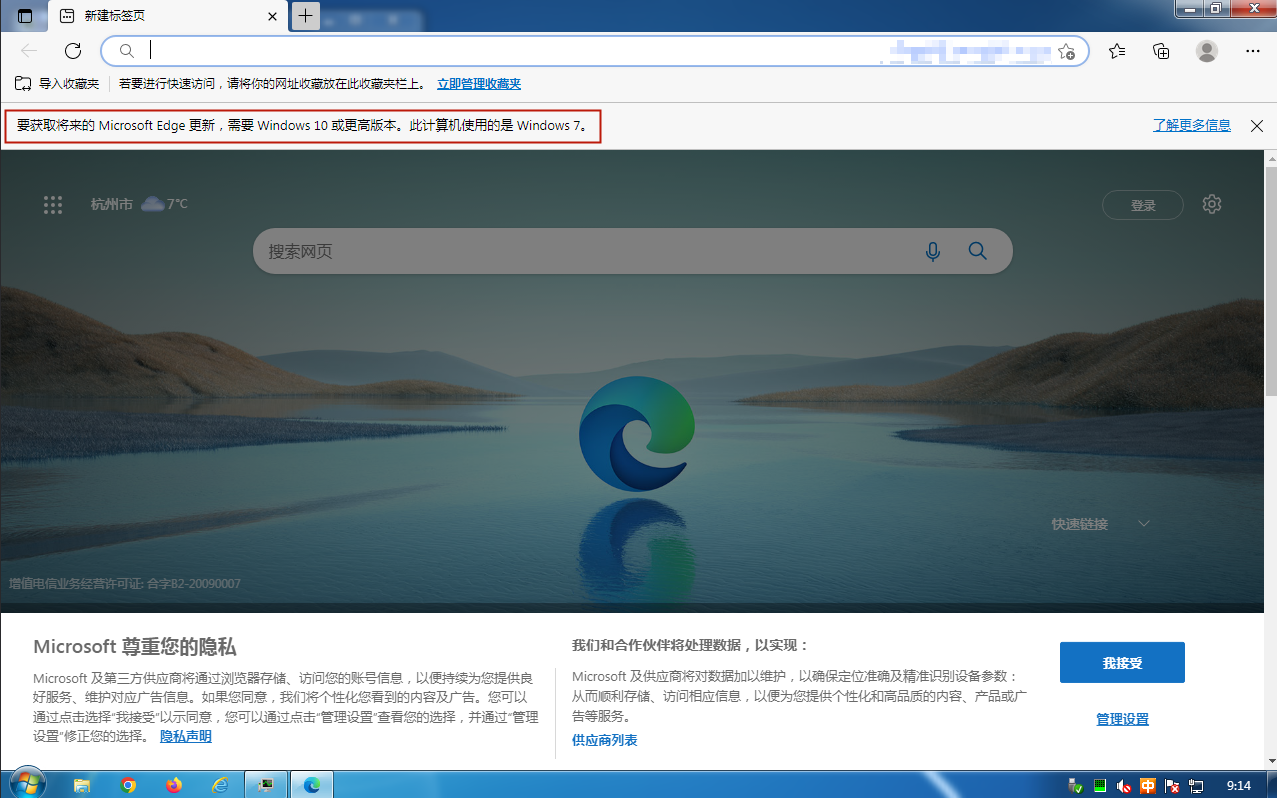The height and width of the screenshot is (798, 1277).
Task: Open the 供应商列表 link
Action: [x=605, y=740]
